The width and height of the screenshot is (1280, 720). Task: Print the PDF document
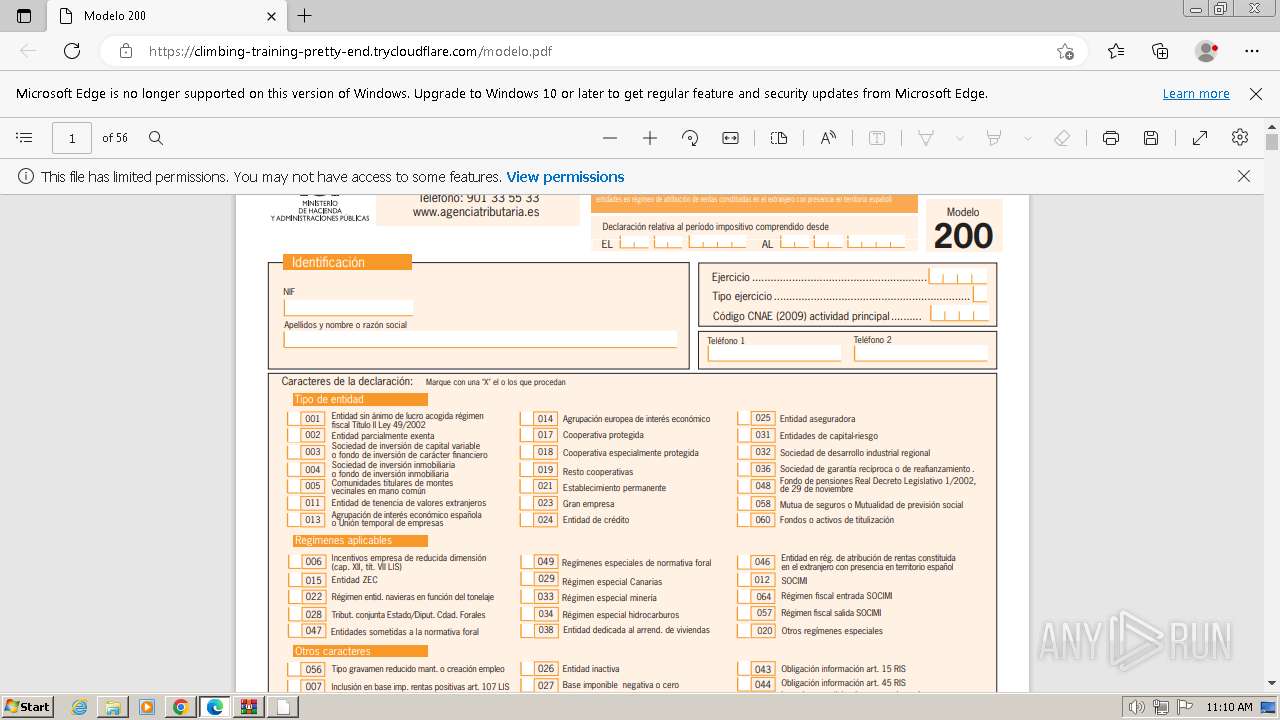pyautogui.click(x=1111, y=138)
